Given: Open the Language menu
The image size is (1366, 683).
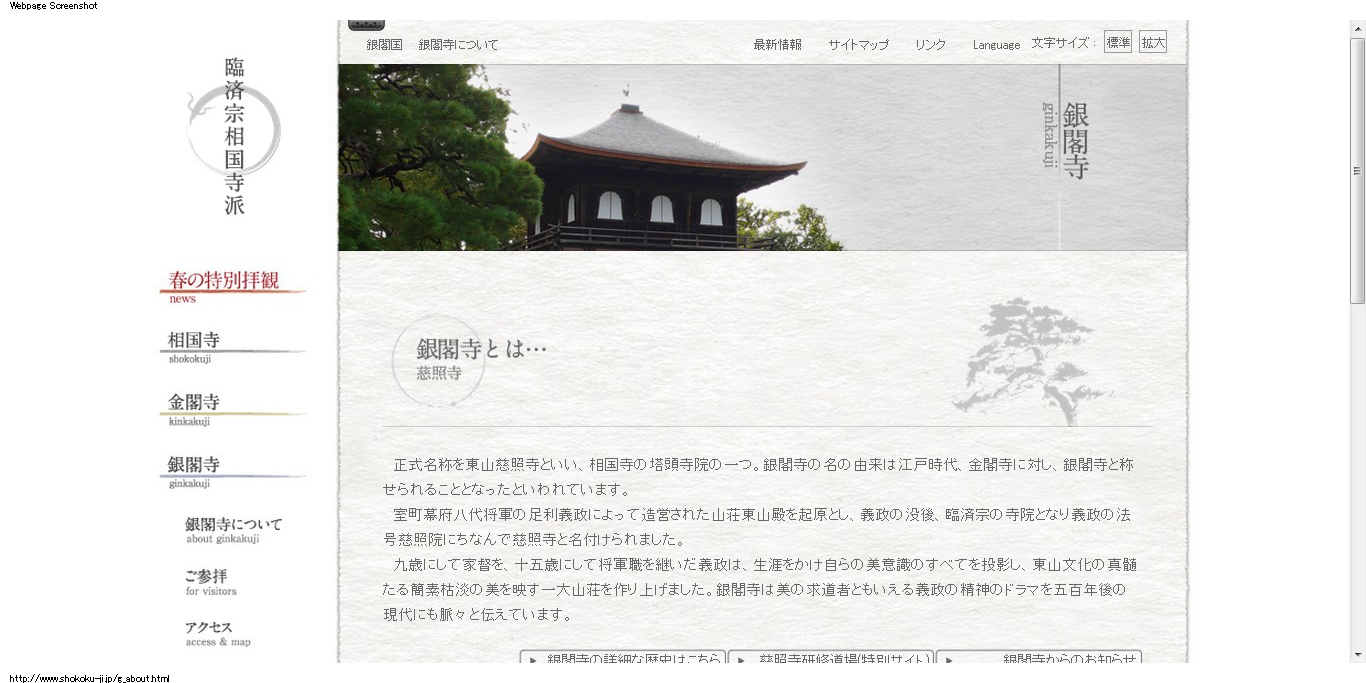Looking at the screenshot, I should (x=996, y=45).
